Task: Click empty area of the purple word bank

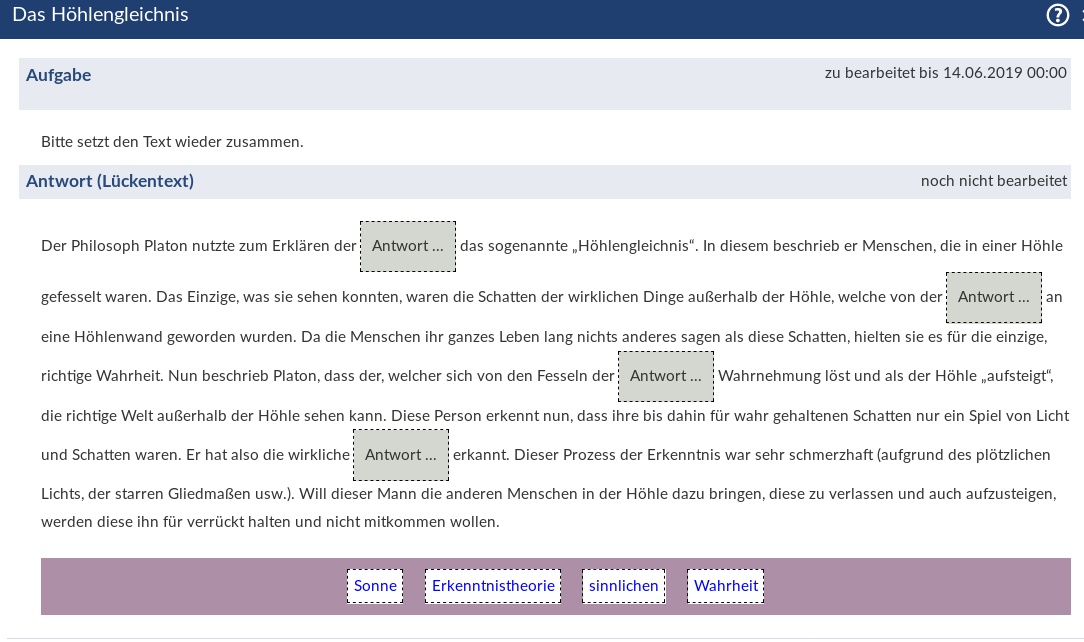Action: (x=200, y=586)
